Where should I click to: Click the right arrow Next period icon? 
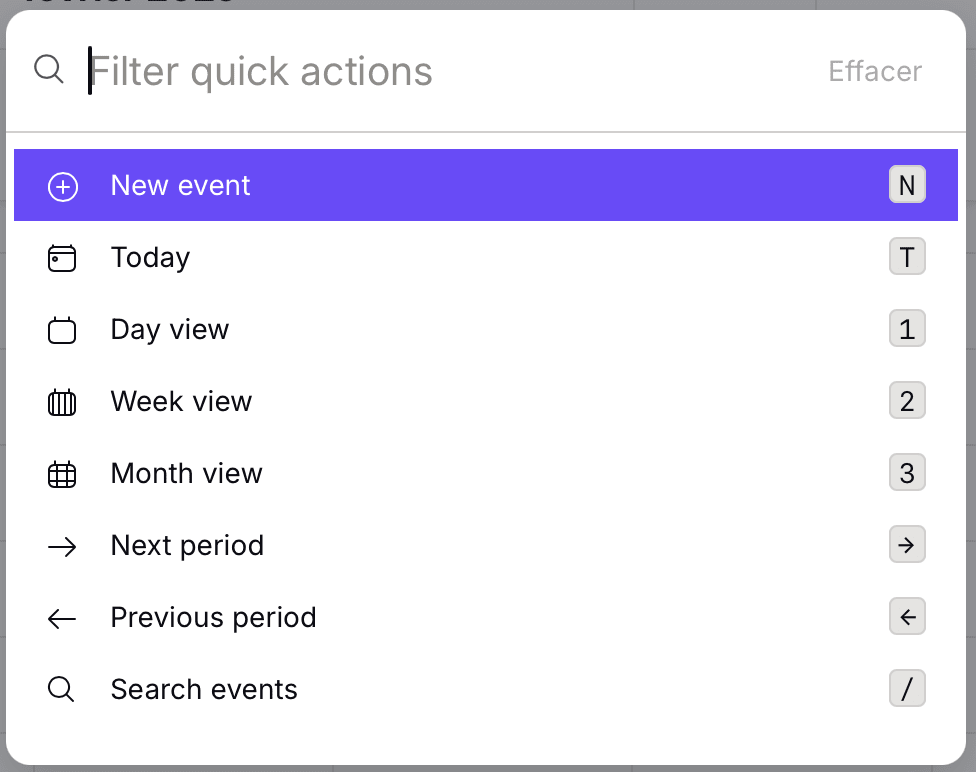(62, 547)
